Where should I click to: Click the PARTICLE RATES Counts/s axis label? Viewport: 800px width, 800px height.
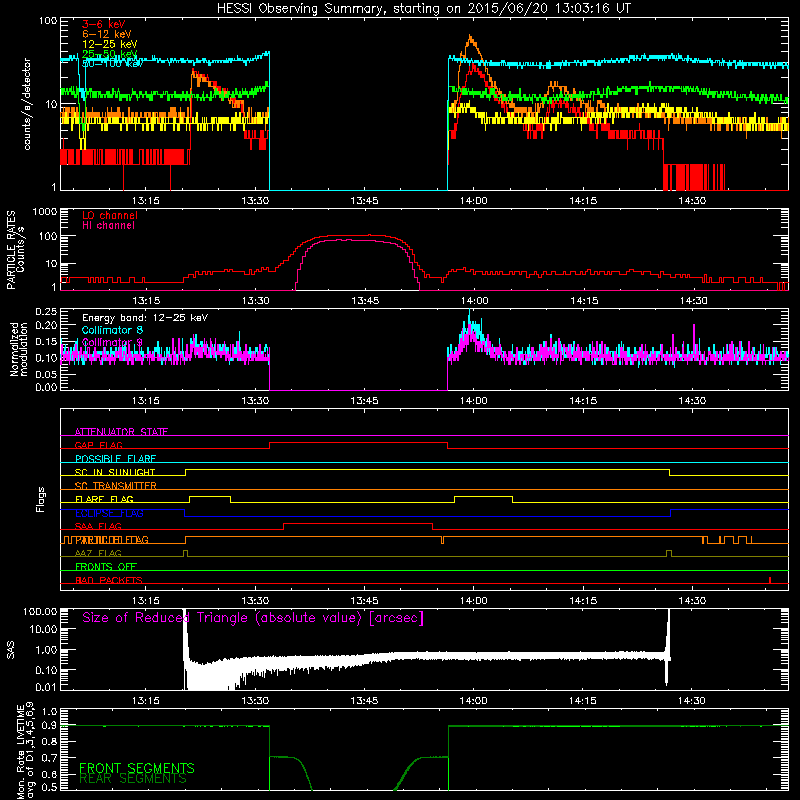coord(15,250)
